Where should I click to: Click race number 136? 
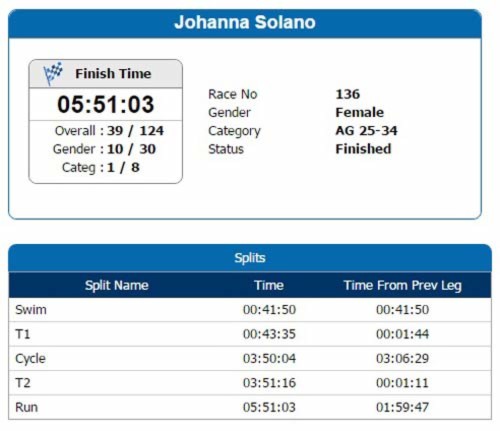[348, 94]
